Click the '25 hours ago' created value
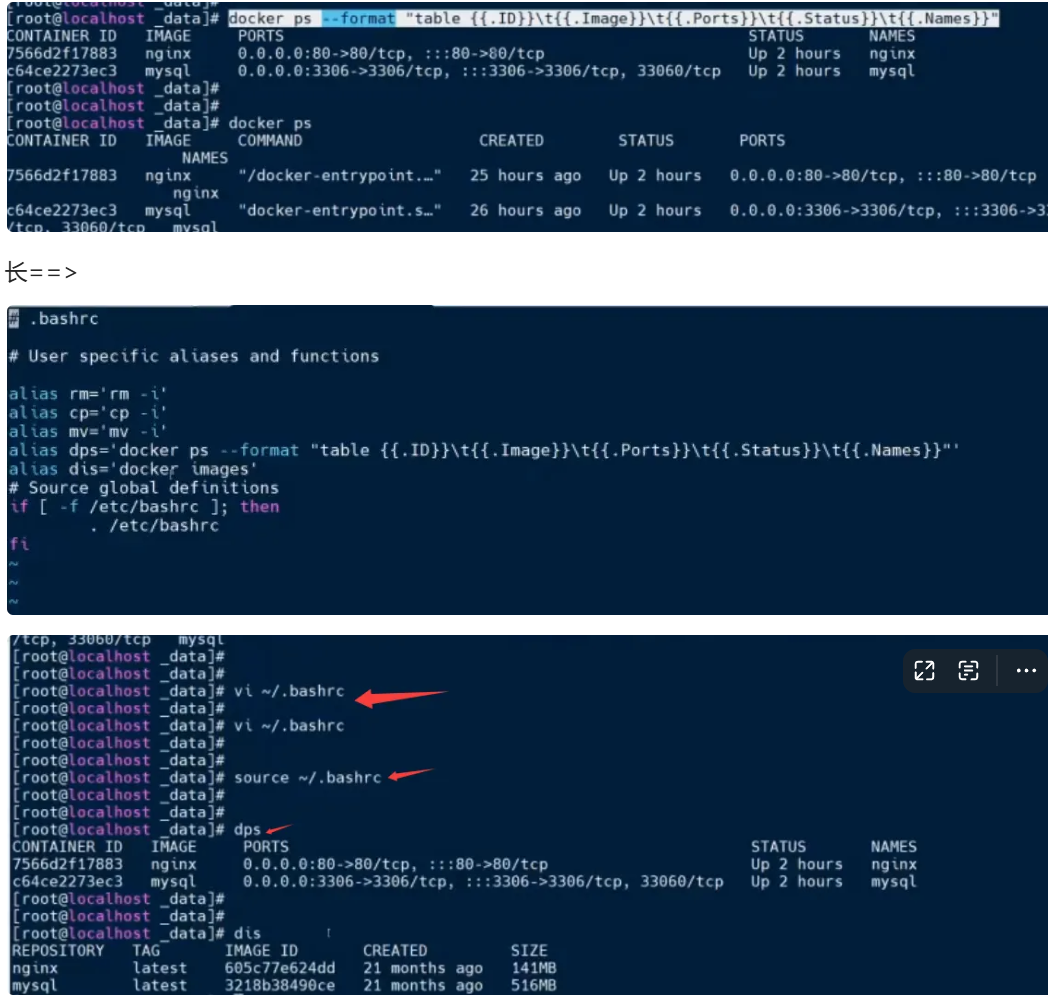 tap(525, 176)
